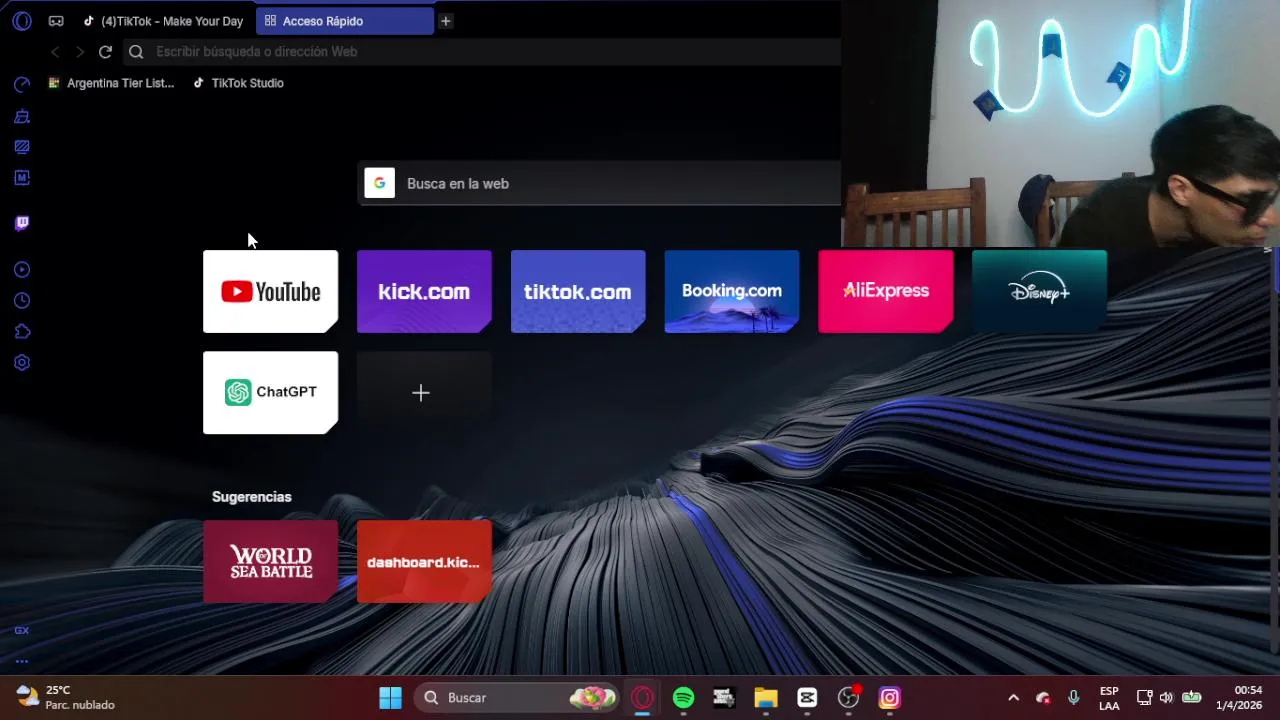The width and height of the screenshot is (1280, 720).
Task: Open Settings gear in sidebar
Action: 22,363
